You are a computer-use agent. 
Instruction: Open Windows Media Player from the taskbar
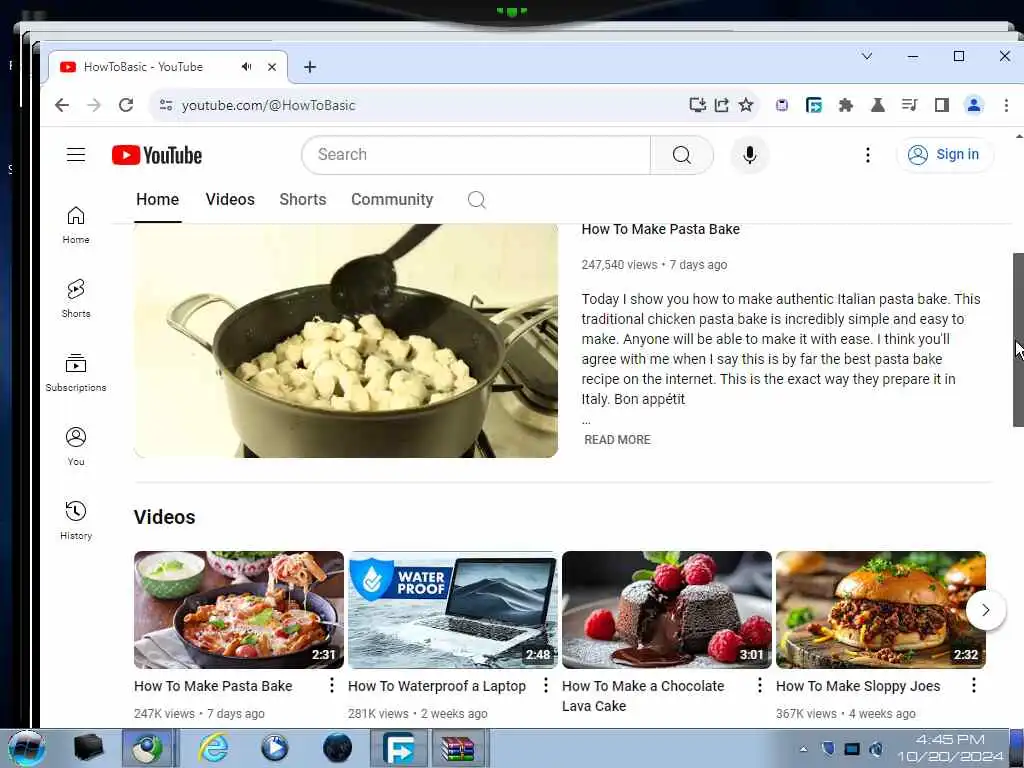pos(274,748)
